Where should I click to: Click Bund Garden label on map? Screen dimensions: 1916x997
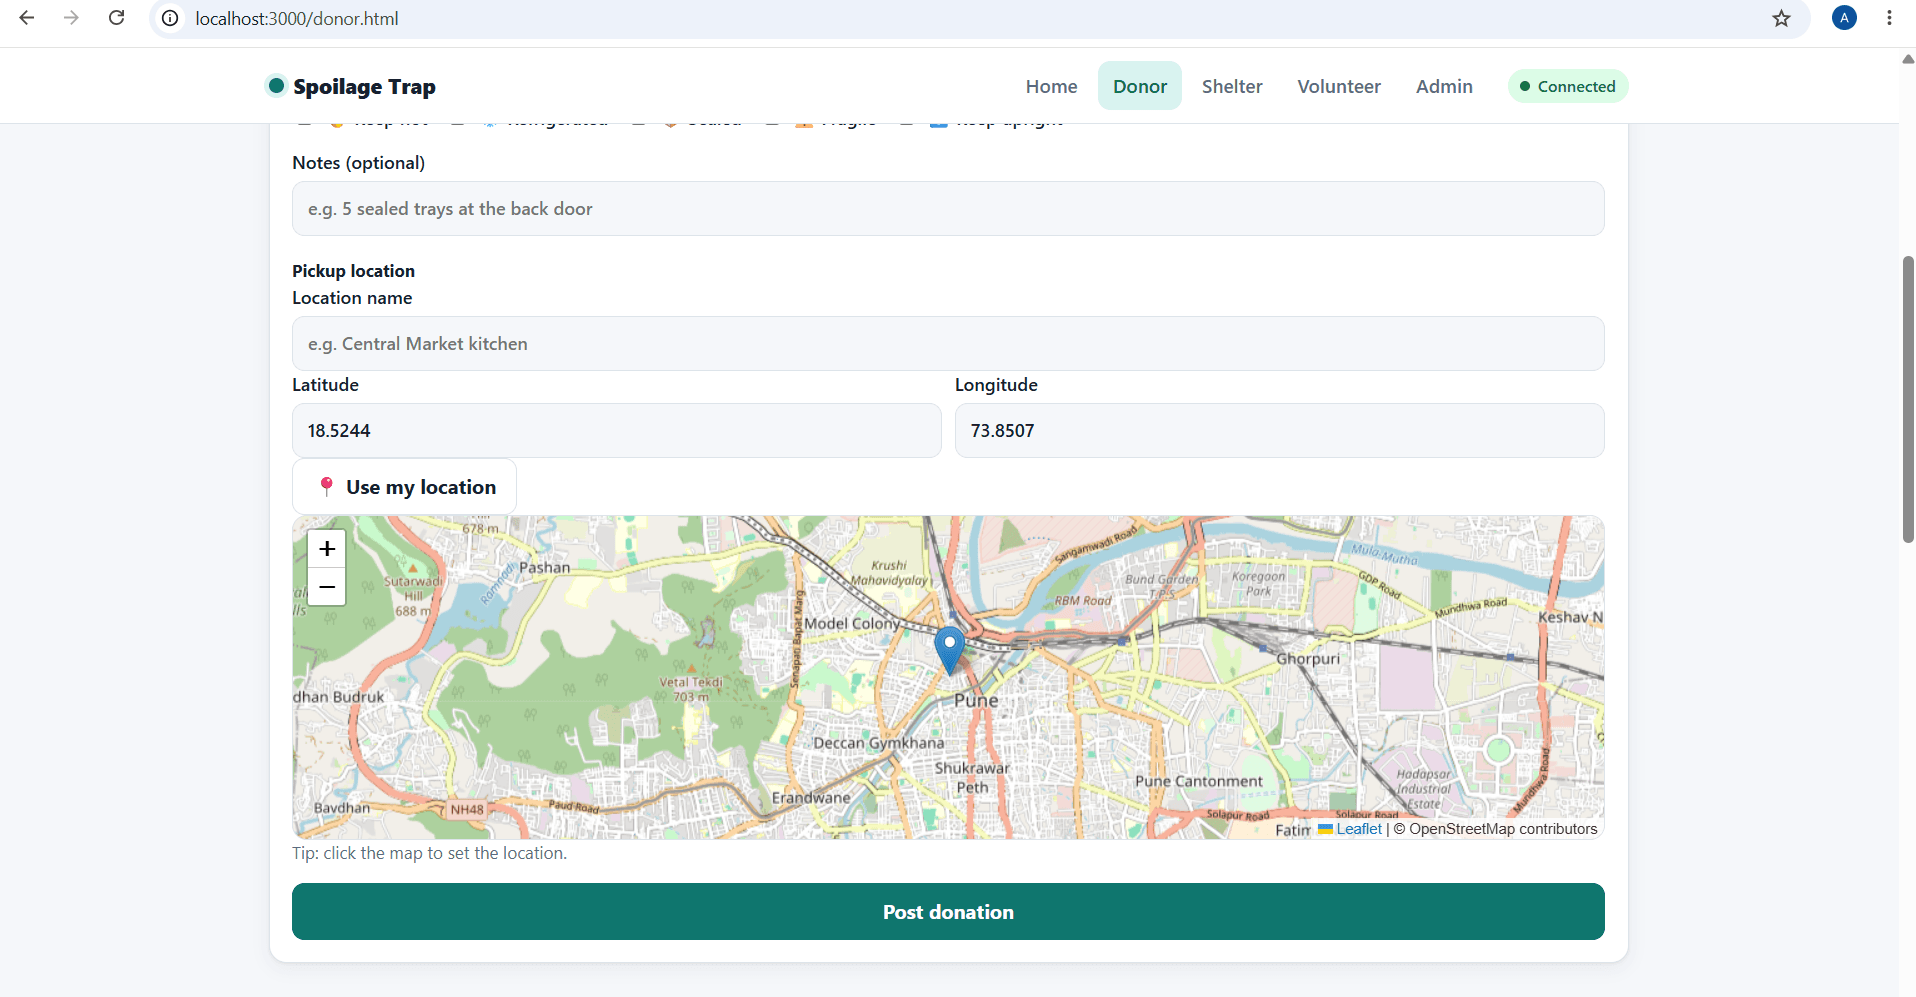coord(1161,586)
